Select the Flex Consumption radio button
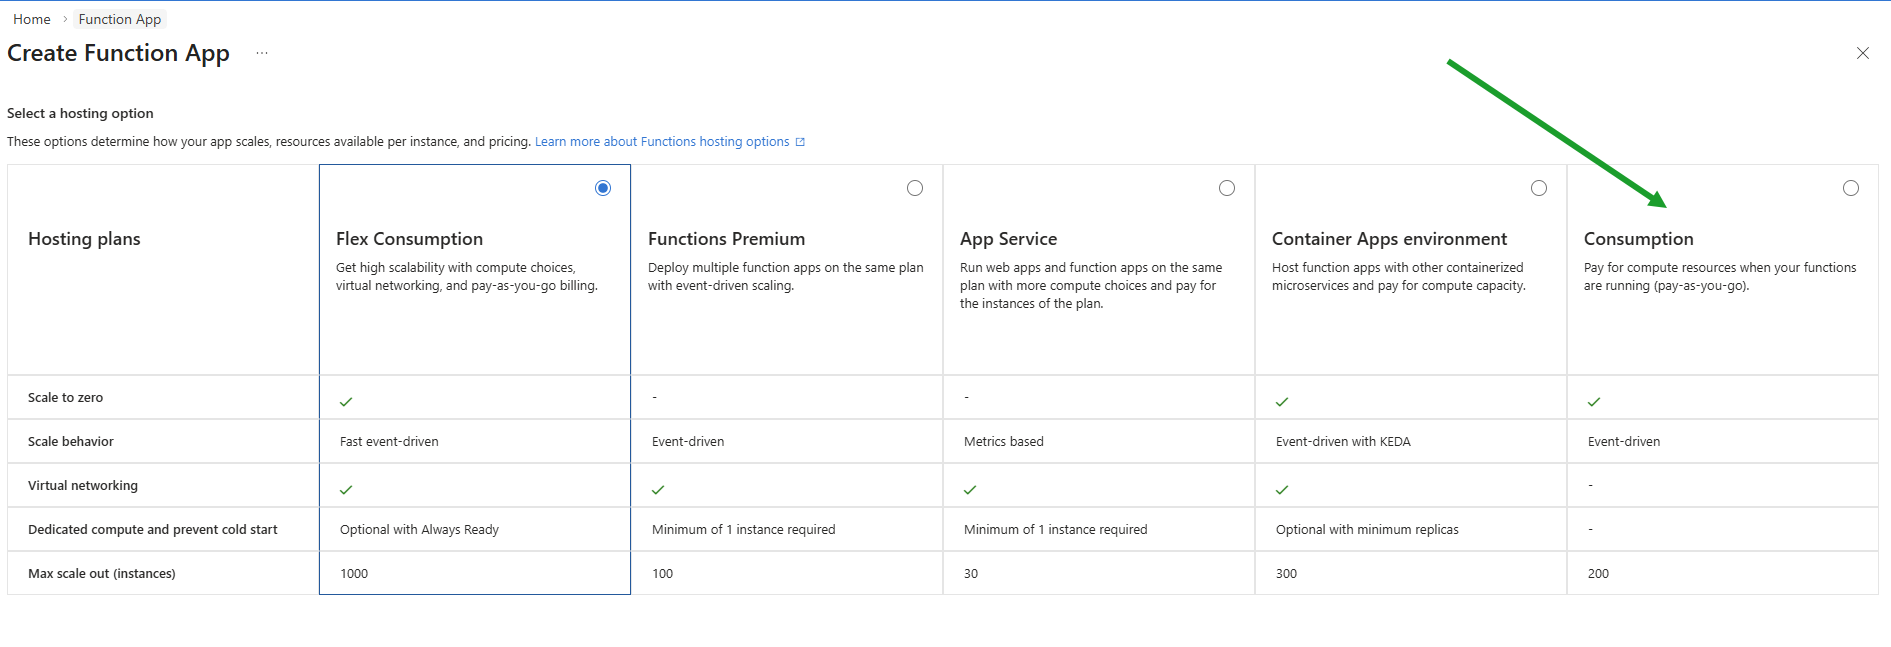 click(603, 188)
